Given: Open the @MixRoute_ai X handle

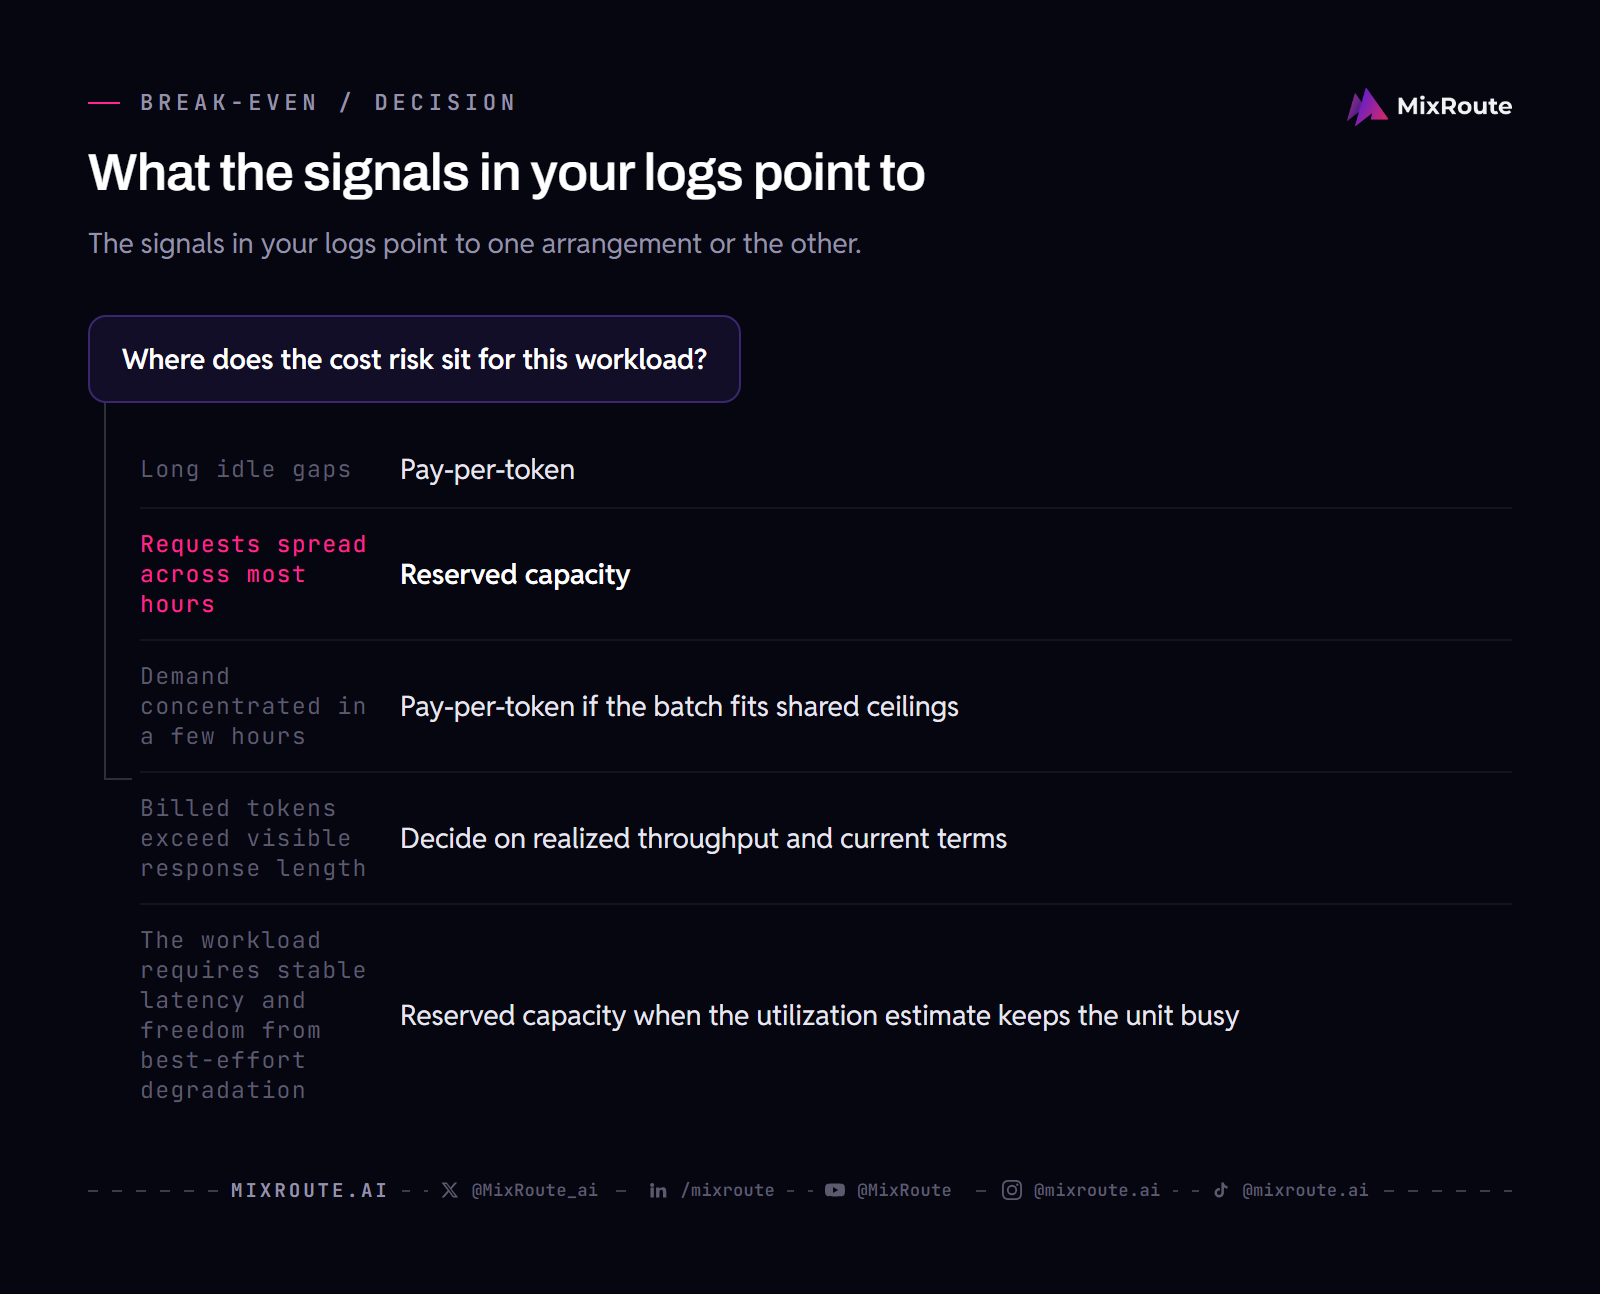Looking at the screenshot, I should click(x=535, y=1190).
